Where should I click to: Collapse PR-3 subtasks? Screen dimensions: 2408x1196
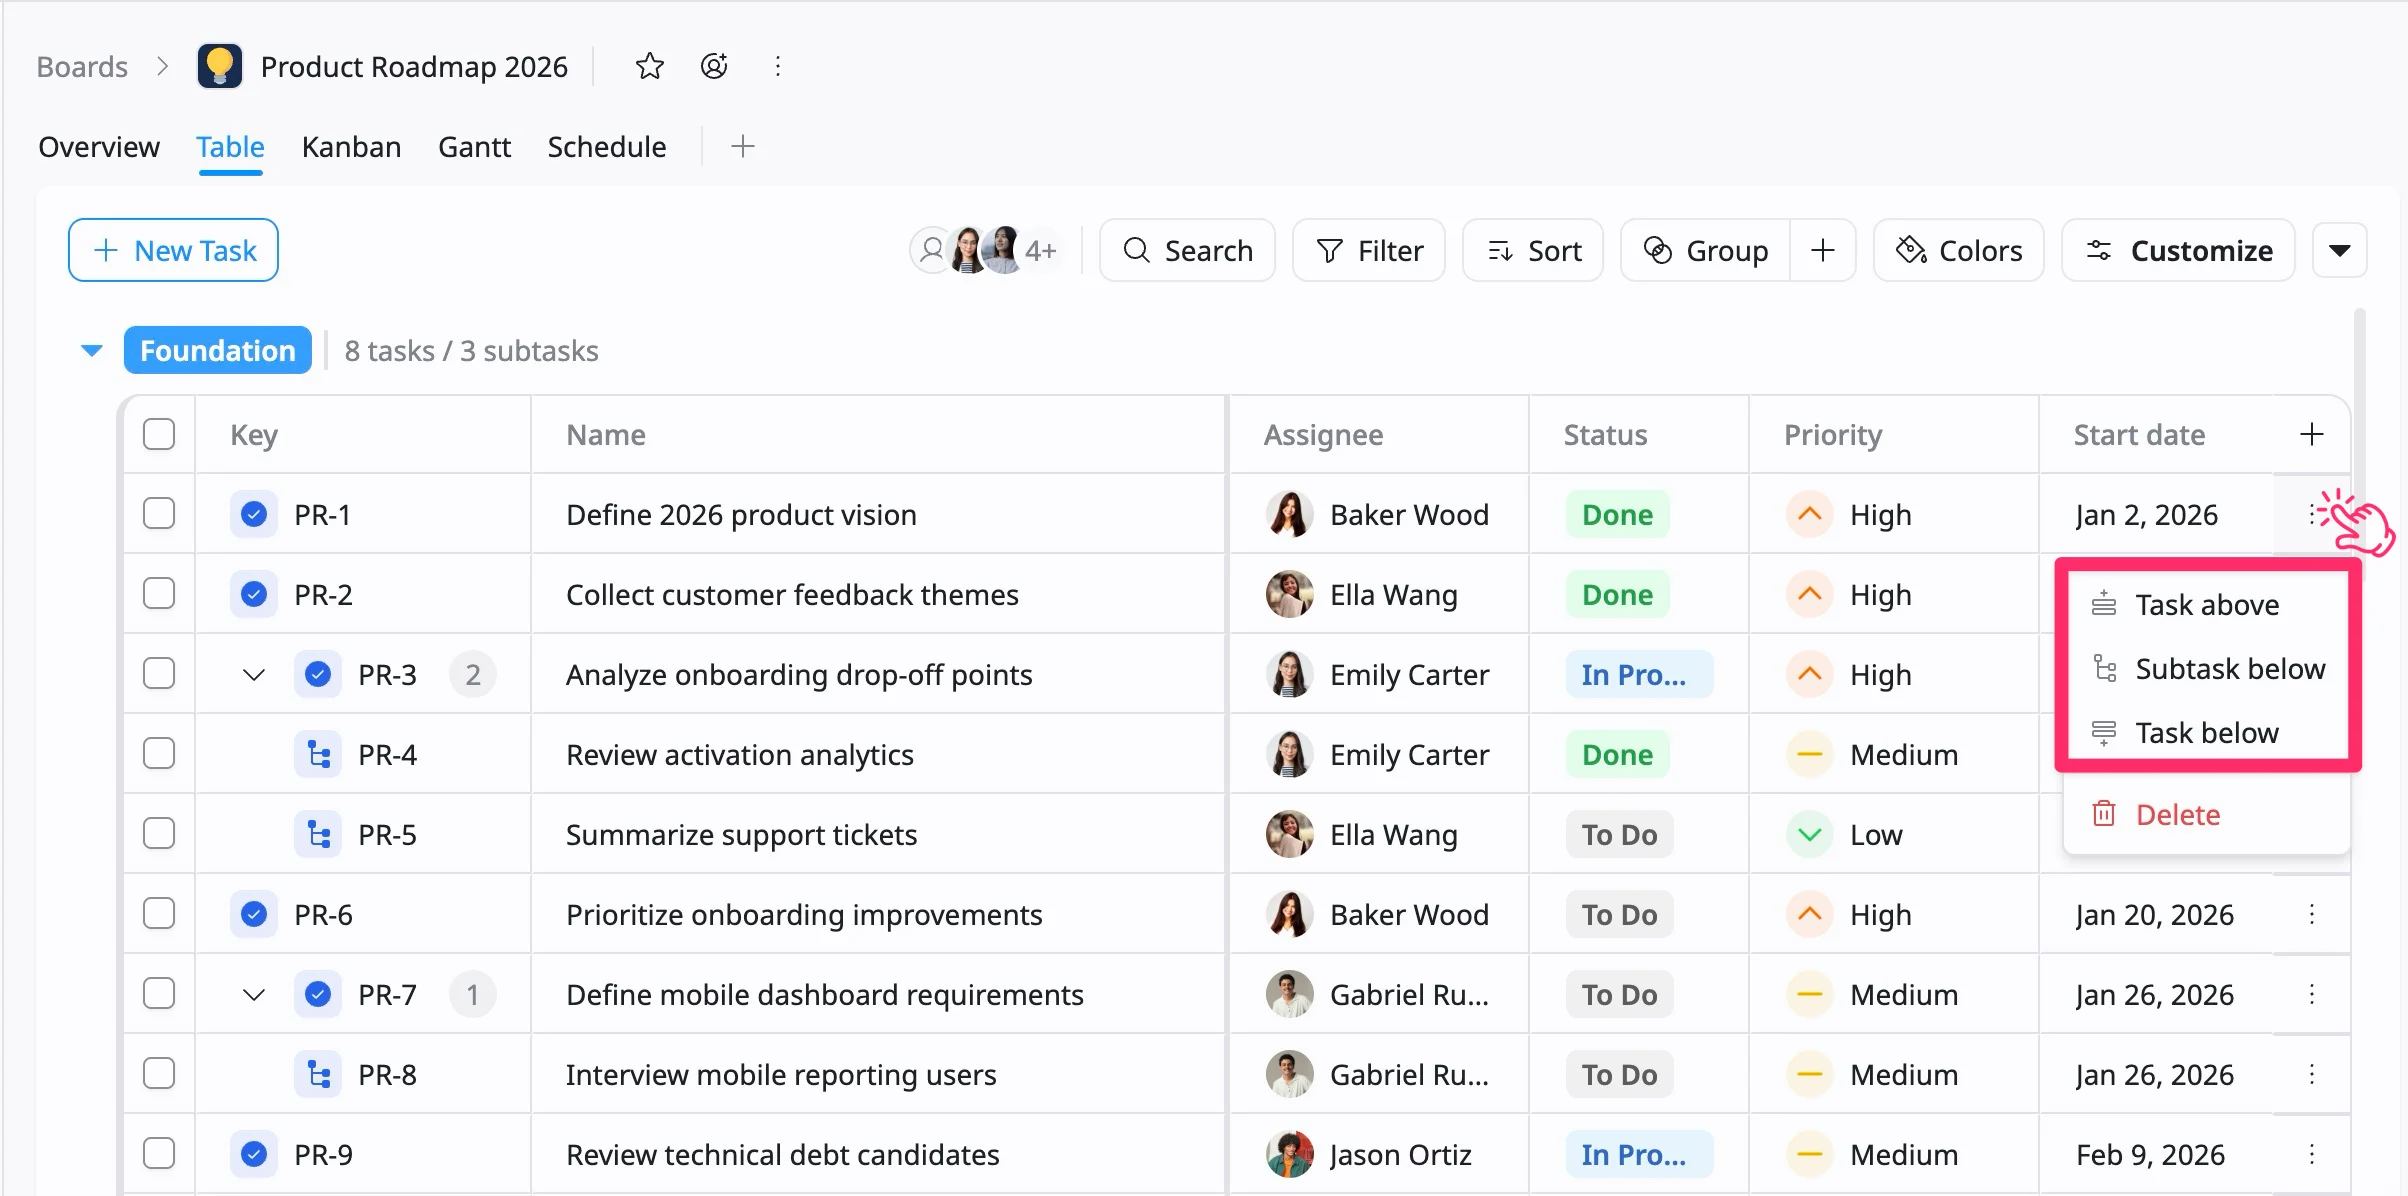254,674
